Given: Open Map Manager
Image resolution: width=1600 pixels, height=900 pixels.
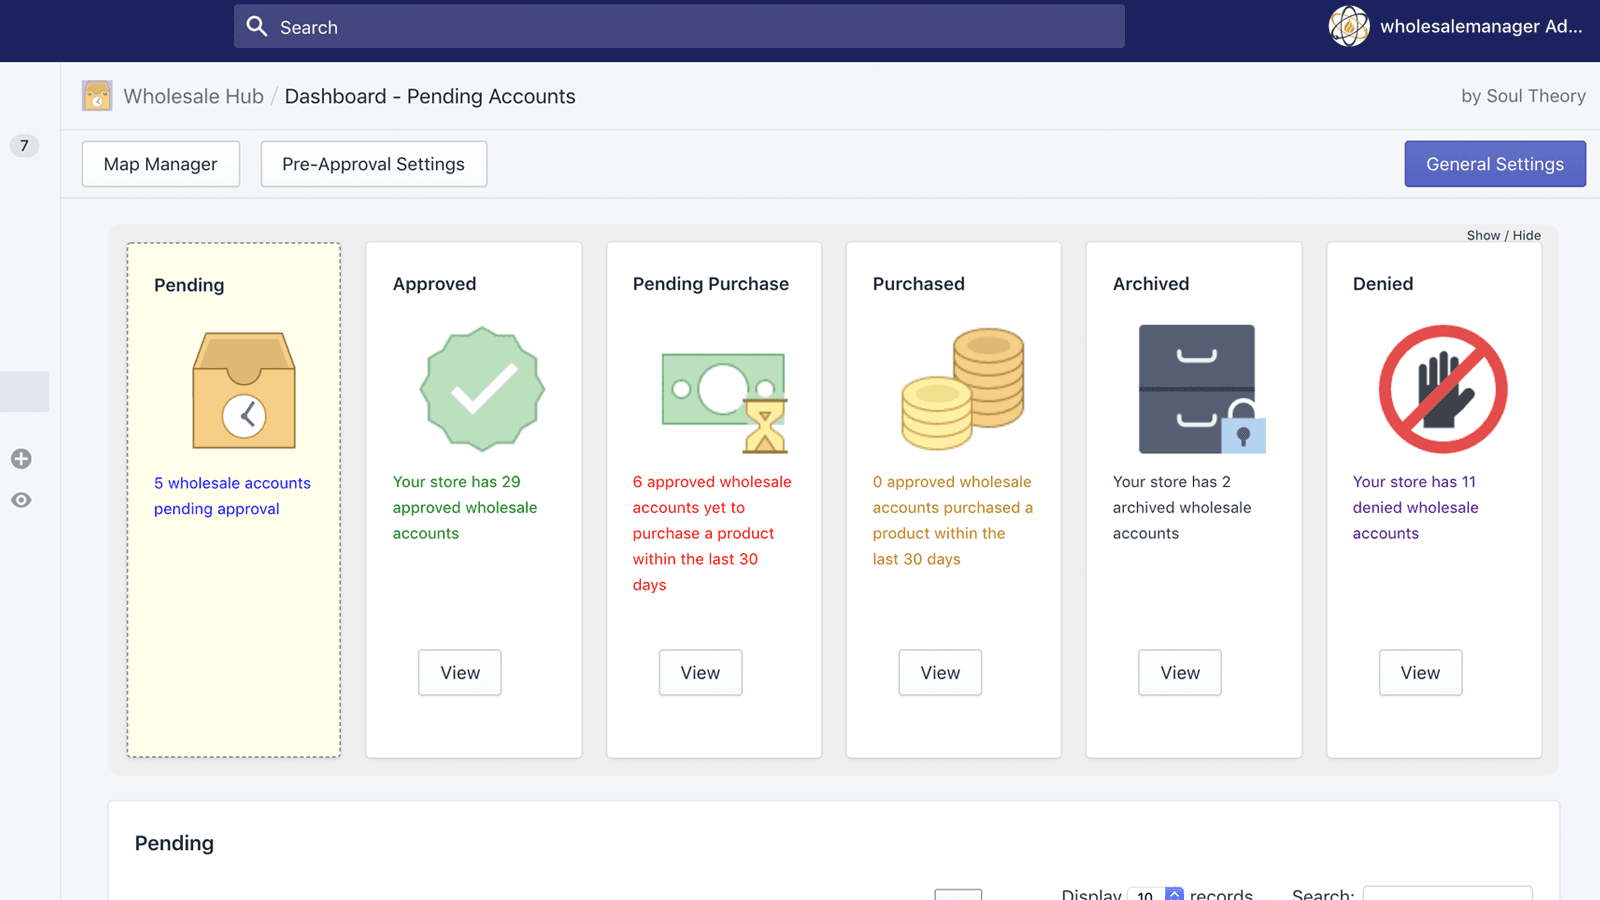Looking at the screenshot, I should click(x=160, y=163).
